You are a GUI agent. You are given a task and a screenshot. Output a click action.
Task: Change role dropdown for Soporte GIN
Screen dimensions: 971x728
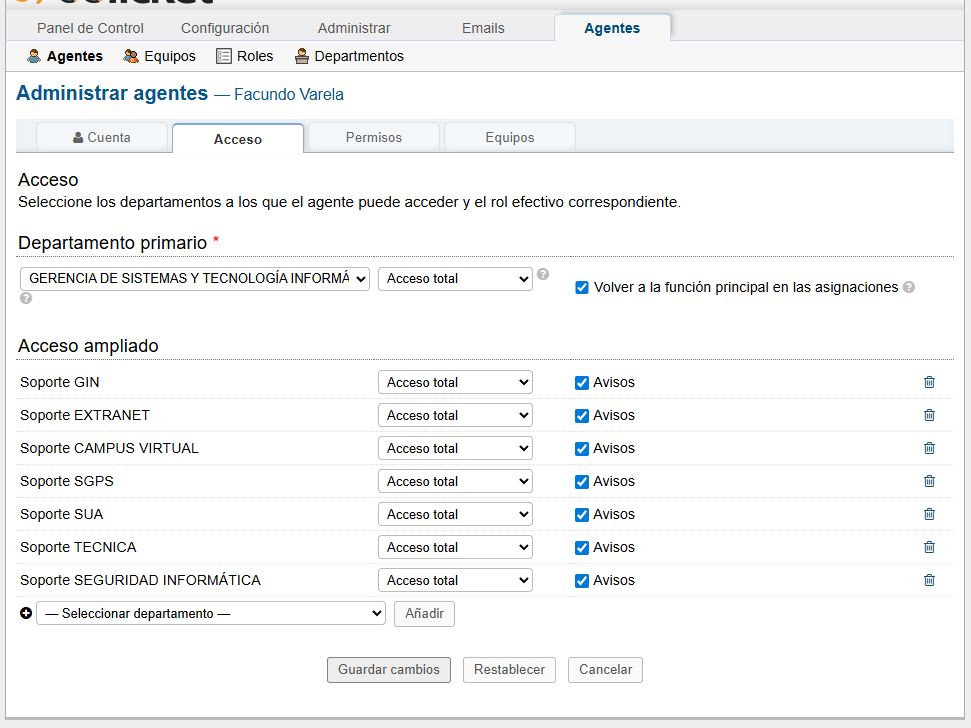455,382
